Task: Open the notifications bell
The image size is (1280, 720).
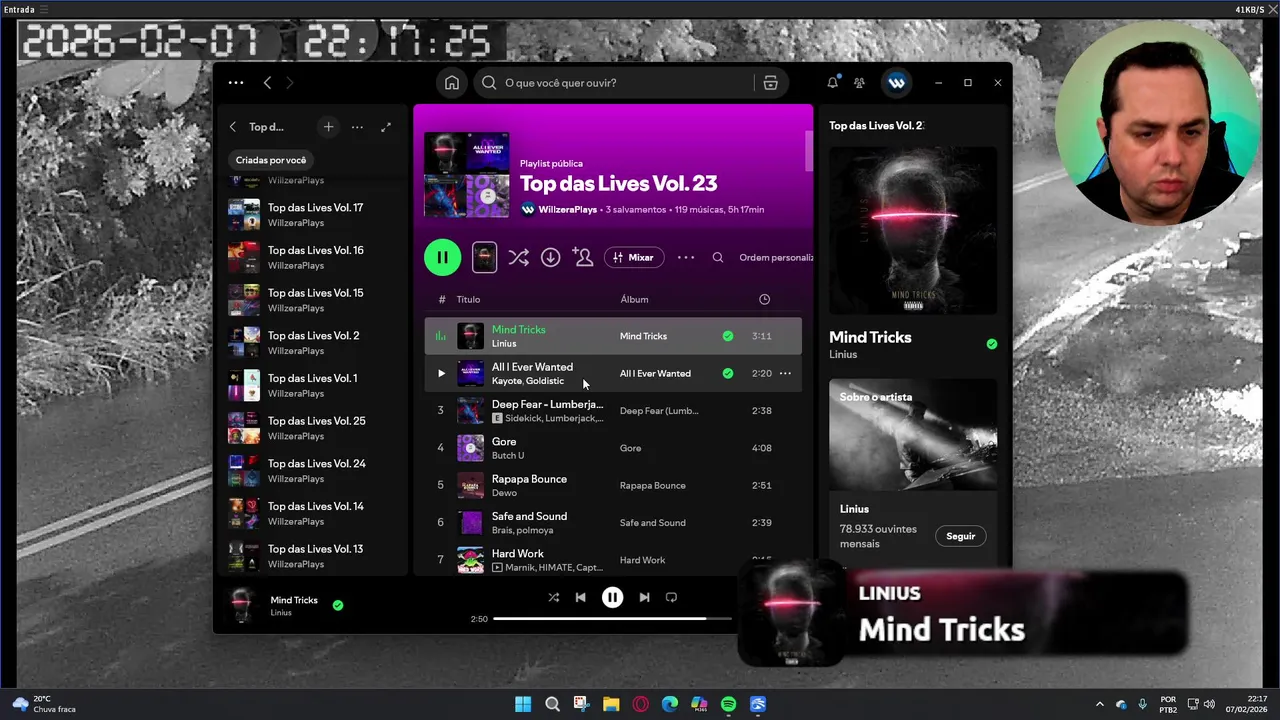Action: click(x=832, y=83)
